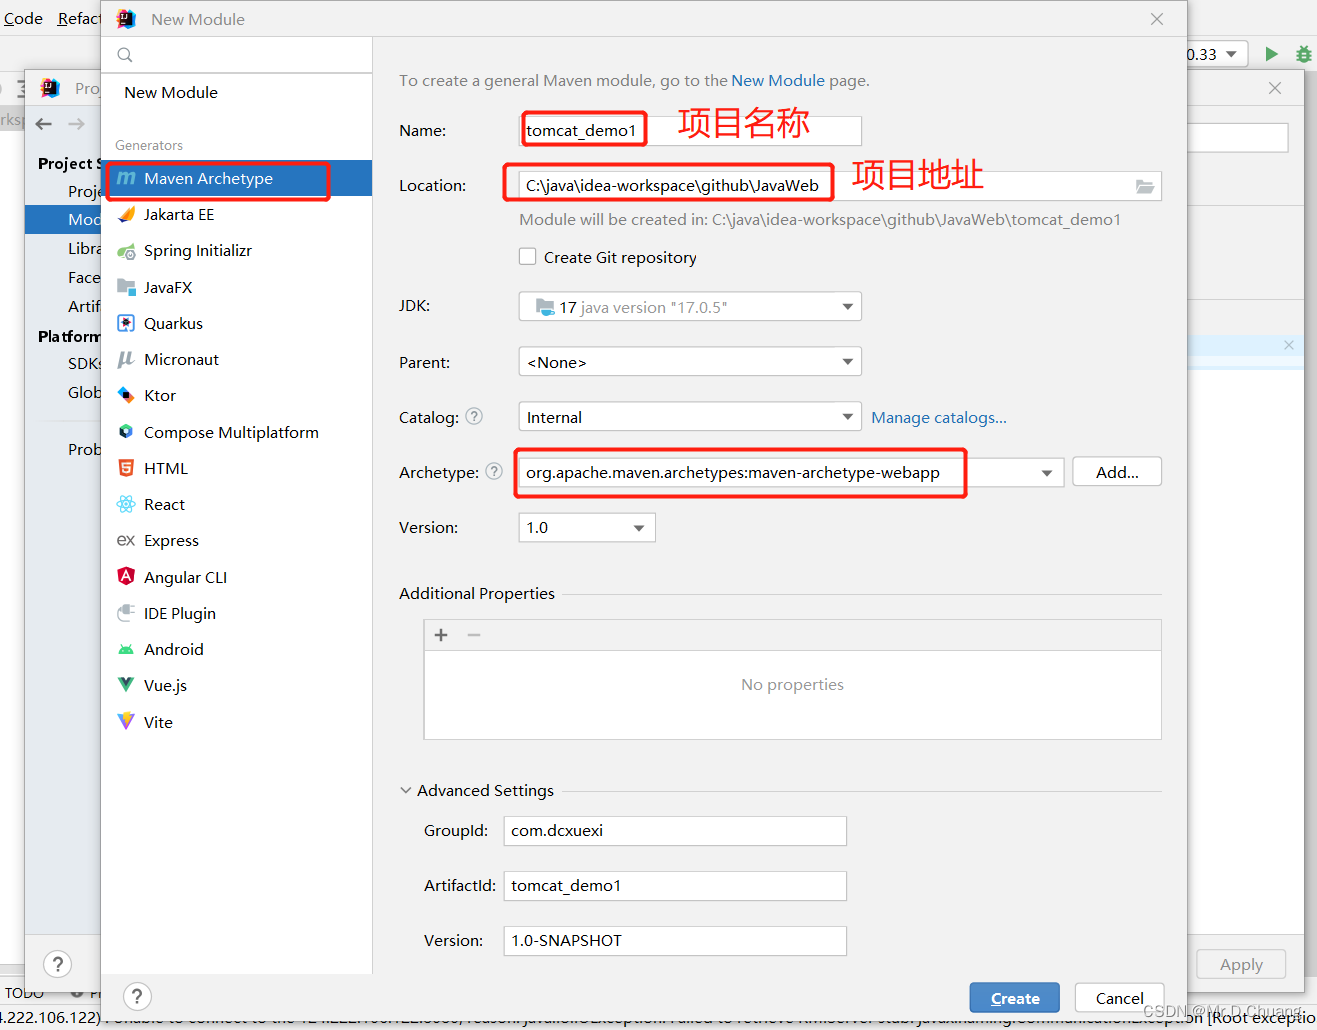Image resolution: width=1317 pixels, height=1030 pixels.
Task: Open the JDK dropdown
Action: tap(690, 307)
